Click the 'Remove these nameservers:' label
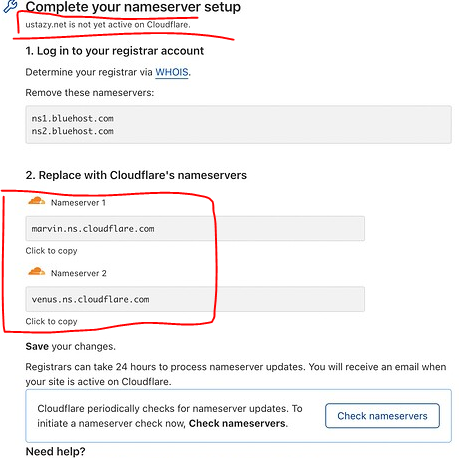 click(x=90, y=92)
